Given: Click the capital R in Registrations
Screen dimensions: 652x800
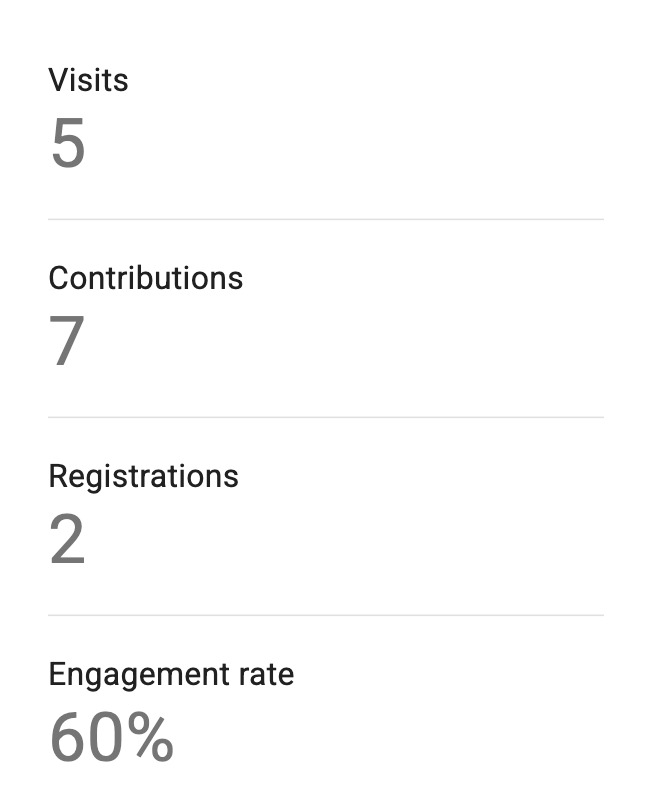Looking at the screenshot, I should coord(58,476).
